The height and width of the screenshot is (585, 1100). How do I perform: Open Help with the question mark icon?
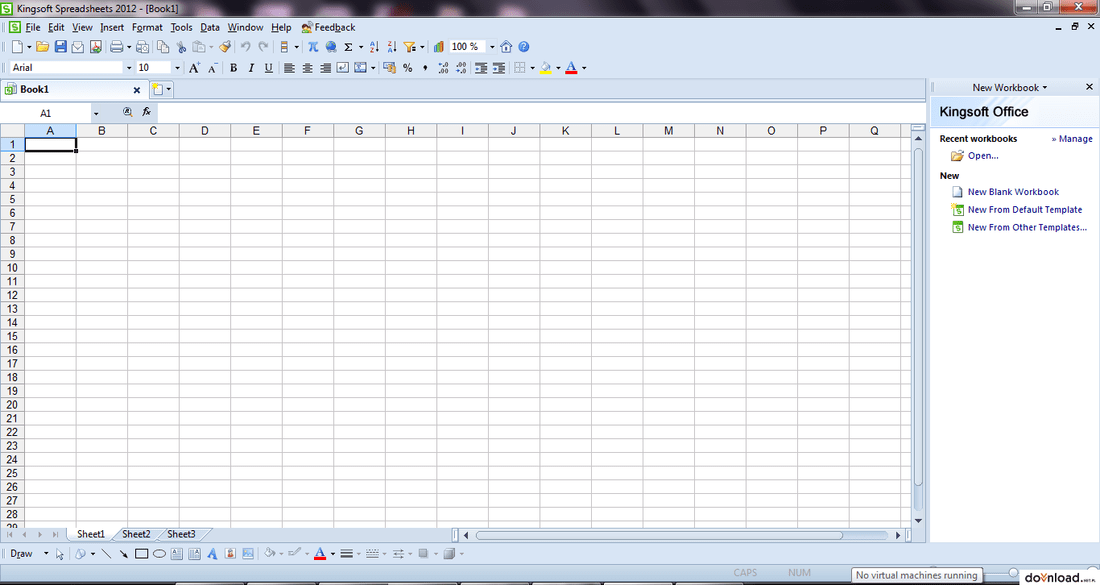coord(523,47)
